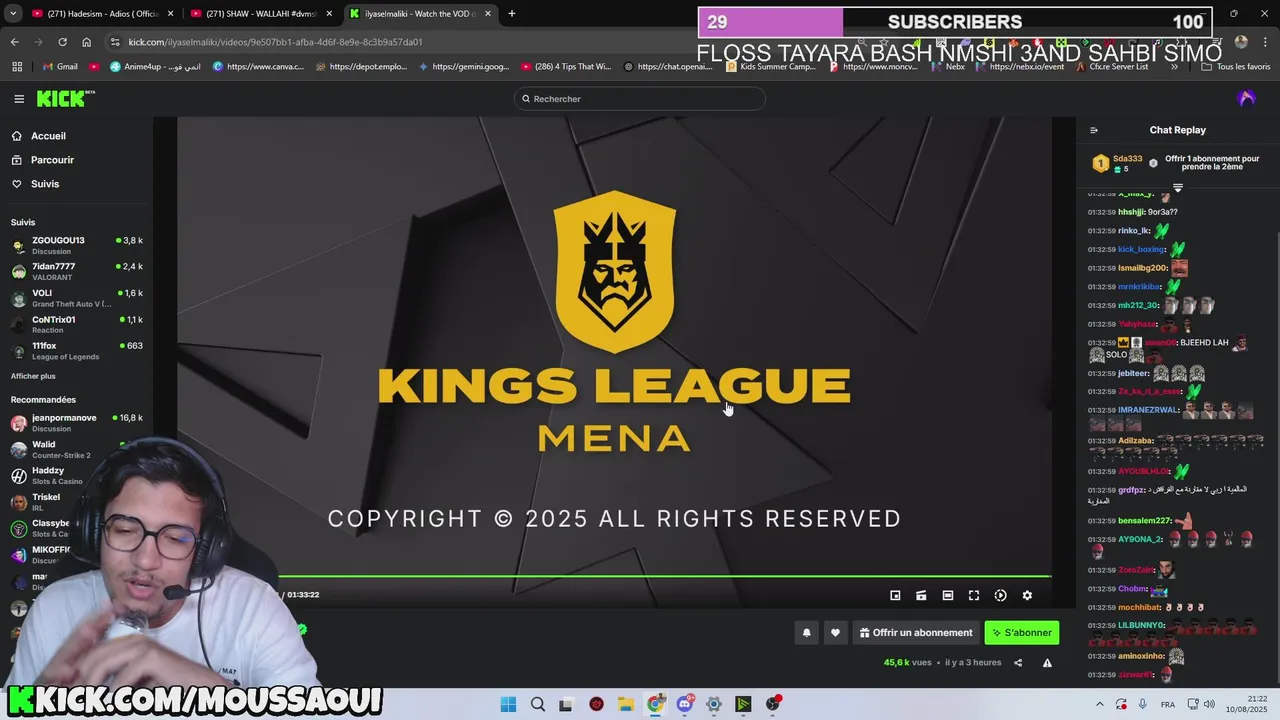Click username bensalem227 in chat
Image resolution: width=1280 pixels, height=720 pixels.
[1145, 521]
